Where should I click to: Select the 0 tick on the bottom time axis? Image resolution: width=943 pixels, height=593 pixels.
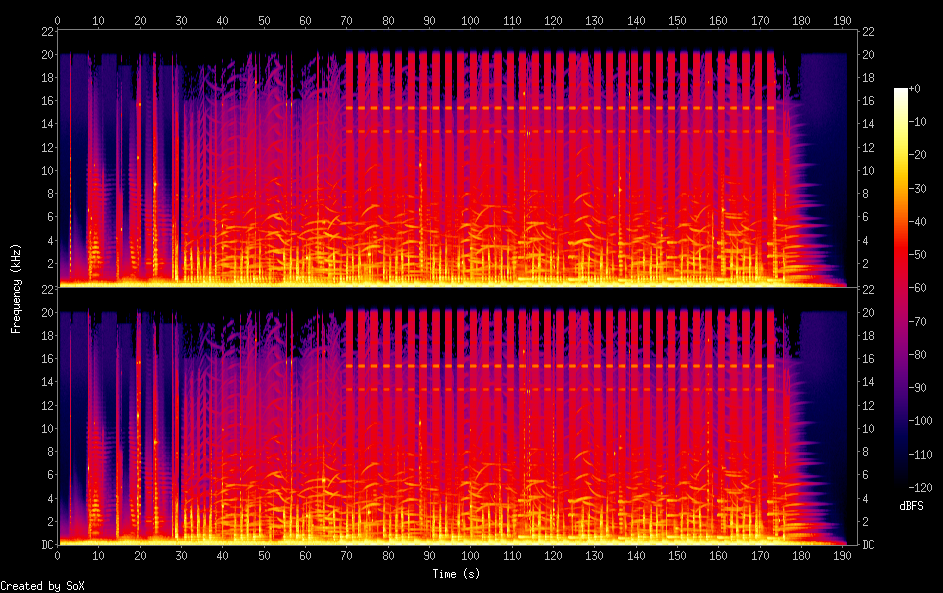(58, 555)
